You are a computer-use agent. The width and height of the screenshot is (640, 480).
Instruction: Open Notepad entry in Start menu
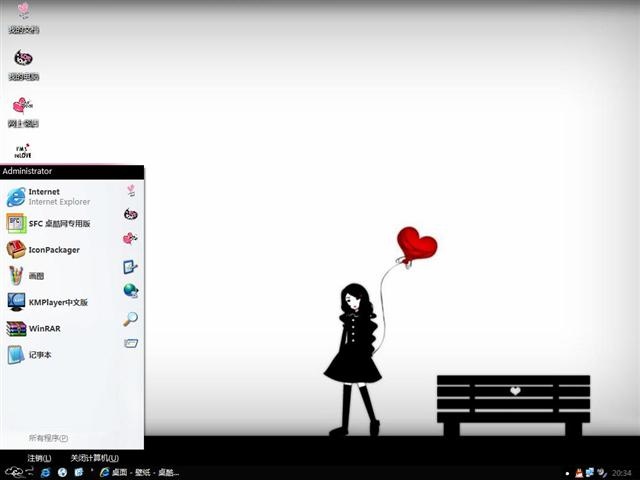[29, 355]
